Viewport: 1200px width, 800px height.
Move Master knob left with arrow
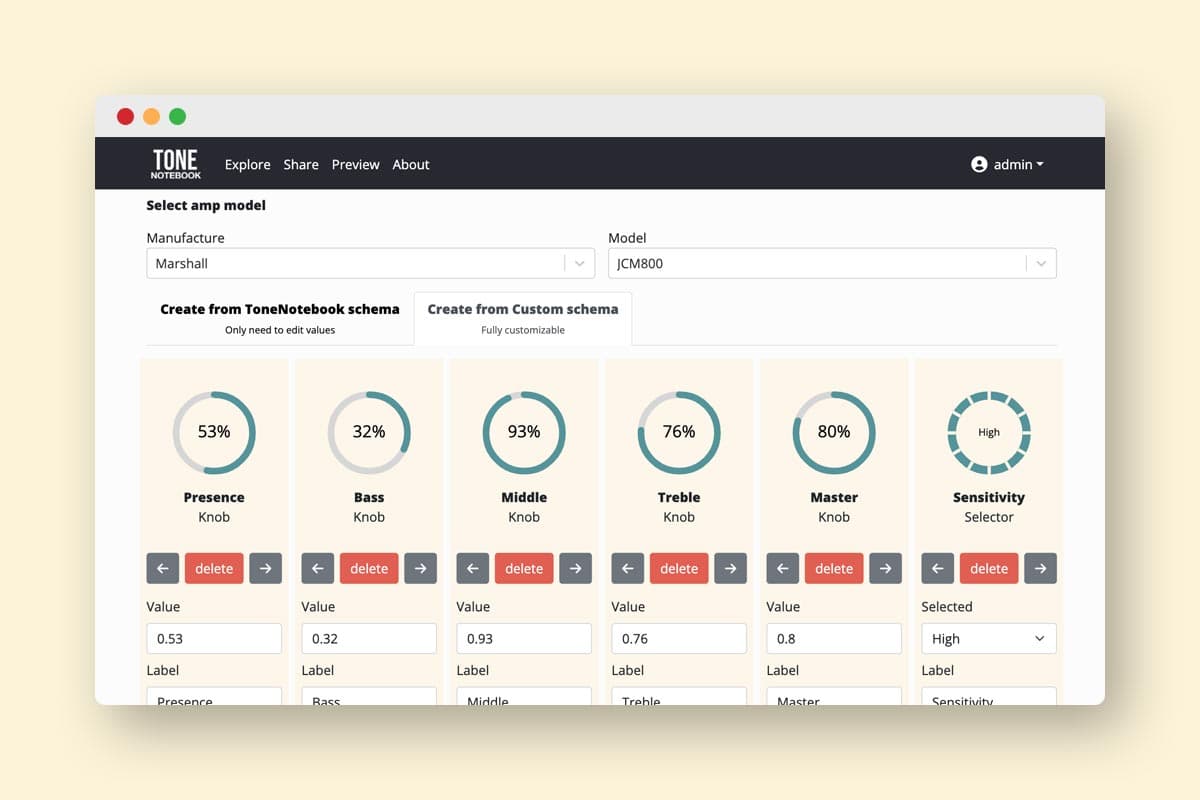783,568
